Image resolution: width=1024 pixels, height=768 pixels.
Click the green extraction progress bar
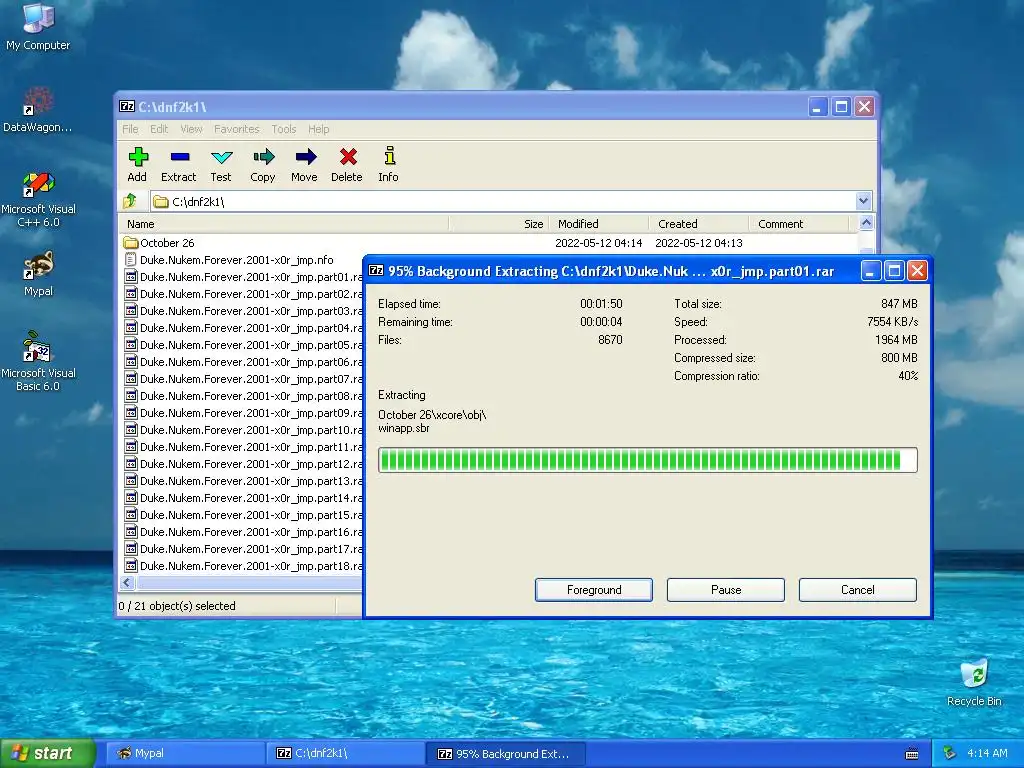(x=647, y=460)
